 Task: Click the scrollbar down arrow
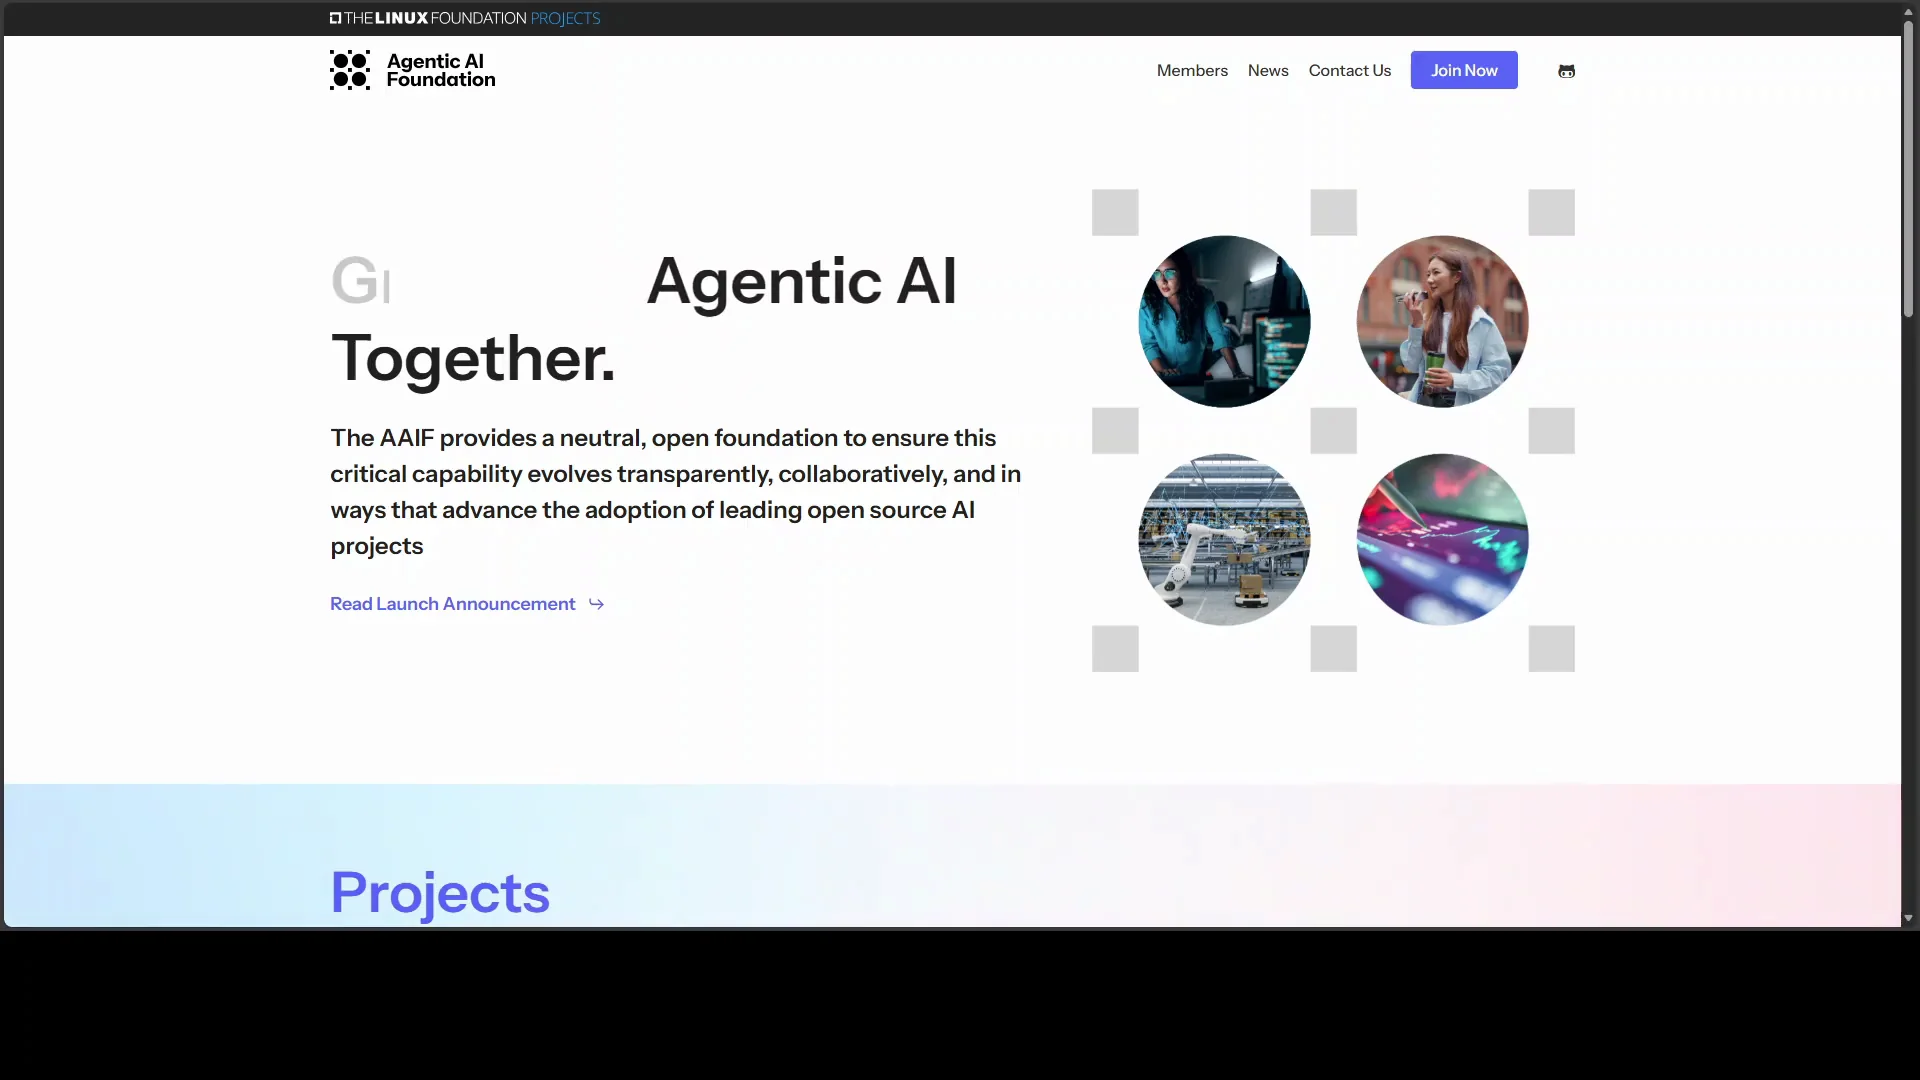[x=1908, y=918]
